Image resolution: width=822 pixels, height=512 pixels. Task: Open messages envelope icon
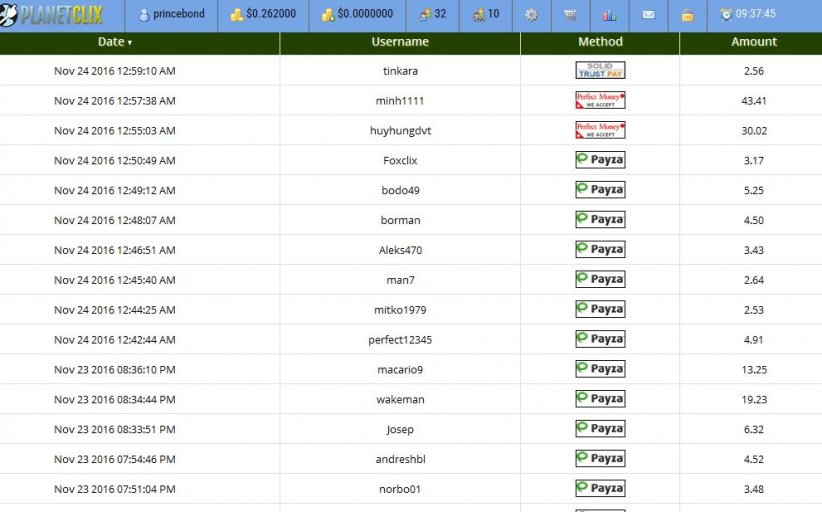click(x=648, y=15)
